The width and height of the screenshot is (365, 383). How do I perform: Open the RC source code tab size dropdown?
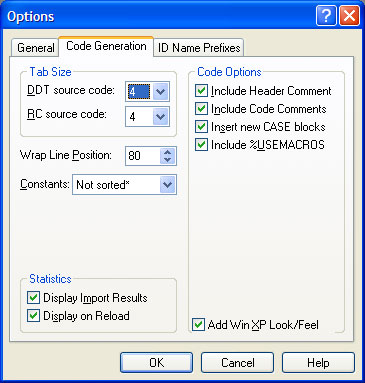[161, 117]
